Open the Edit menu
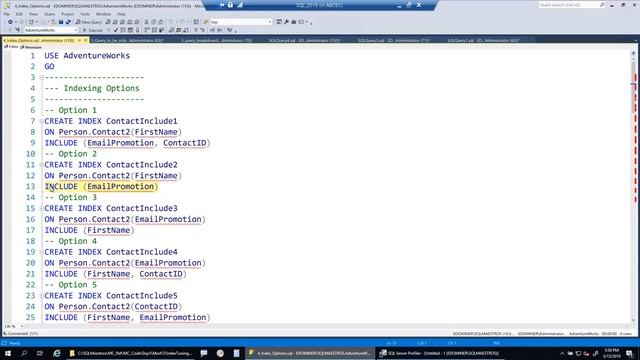This screenshot has width=640, height=360. (19, 14)
